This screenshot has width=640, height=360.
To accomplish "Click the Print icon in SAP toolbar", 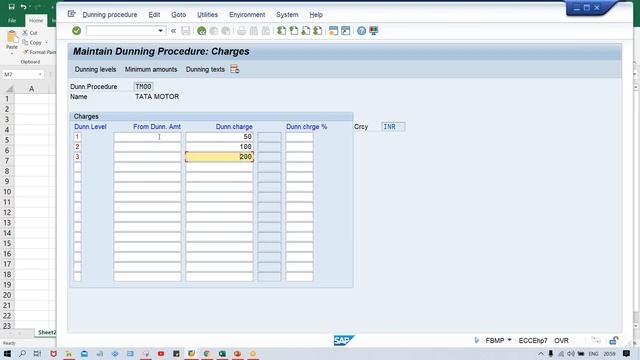I will (x=241, y=31).
